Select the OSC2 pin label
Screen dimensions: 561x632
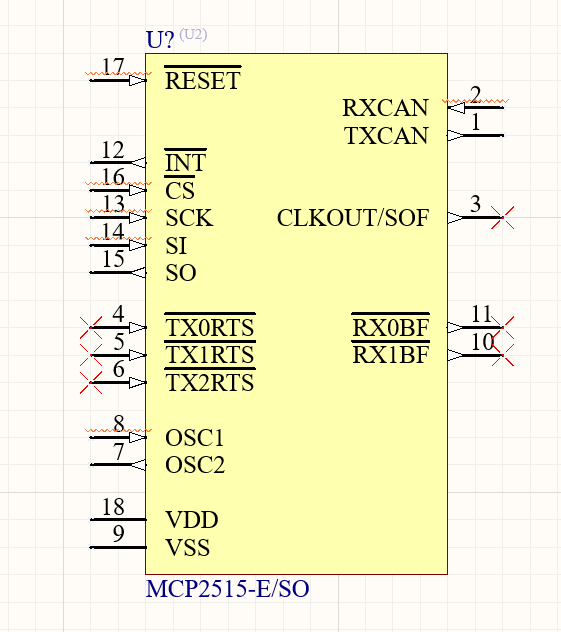(195, 465)
